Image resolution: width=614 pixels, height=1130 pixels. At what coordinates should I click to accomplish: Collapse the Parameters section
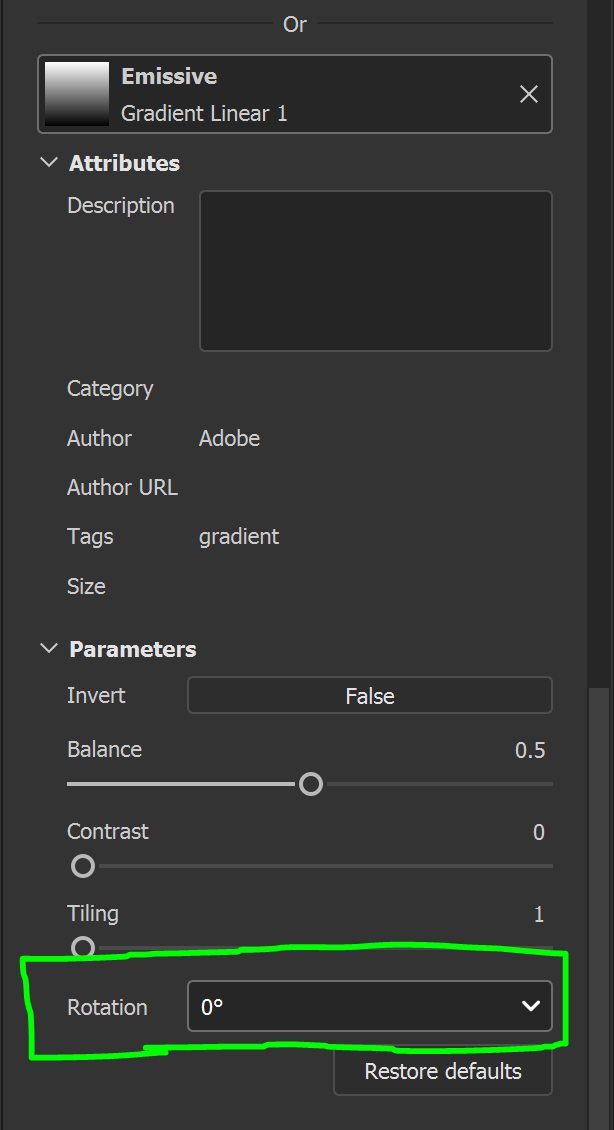pyautogui.click(x=48, y=648)
